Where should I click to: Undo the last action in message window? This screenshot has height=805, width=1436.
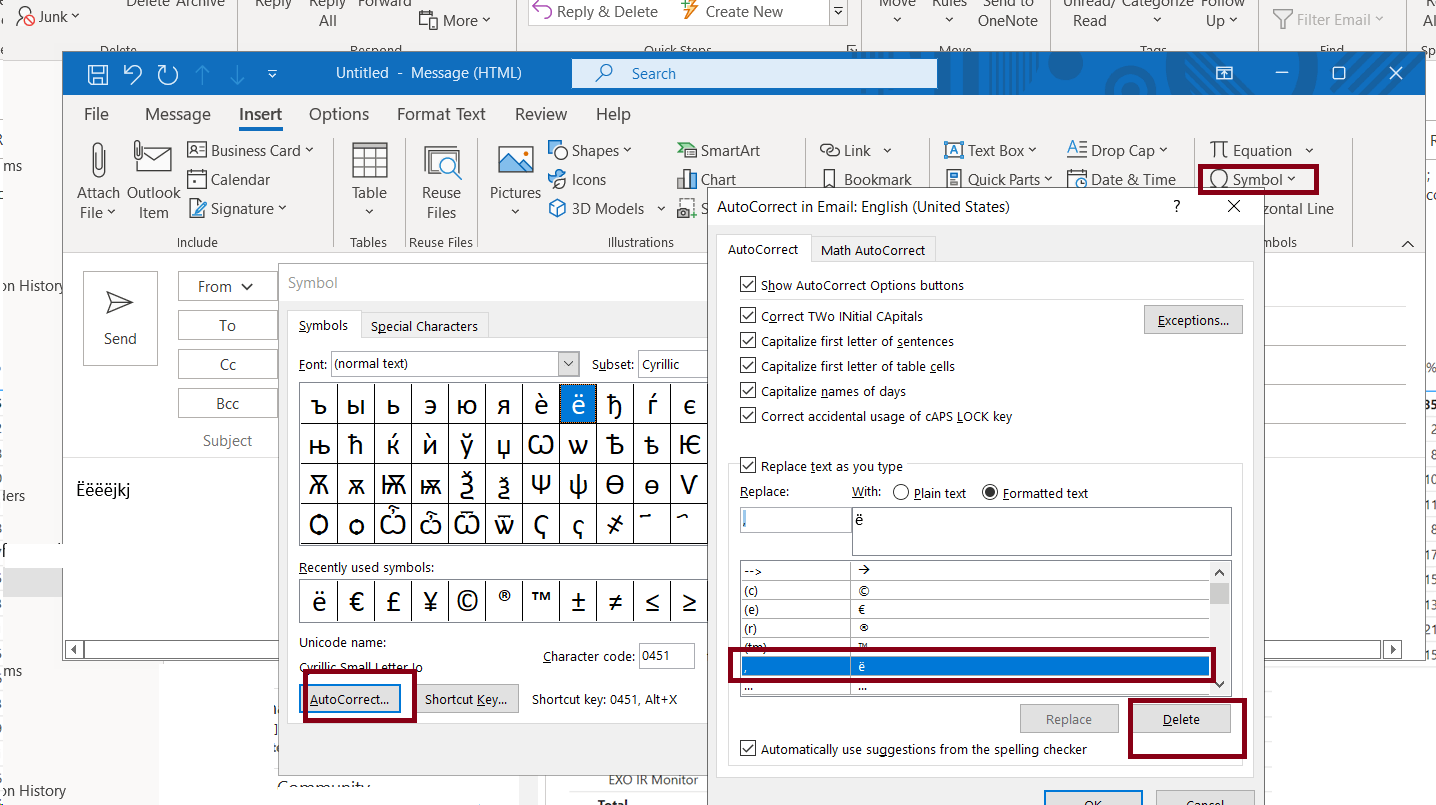tap(133, 74)
